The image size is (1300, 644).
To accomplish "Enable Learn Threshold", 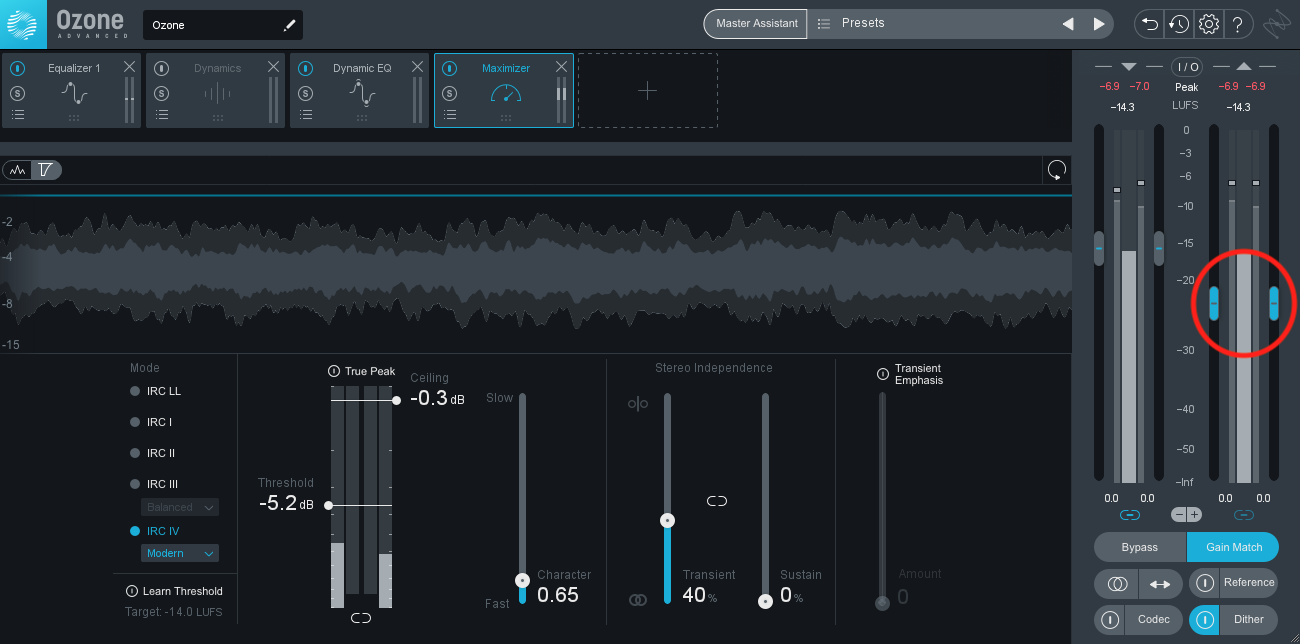I will [174, 591].
